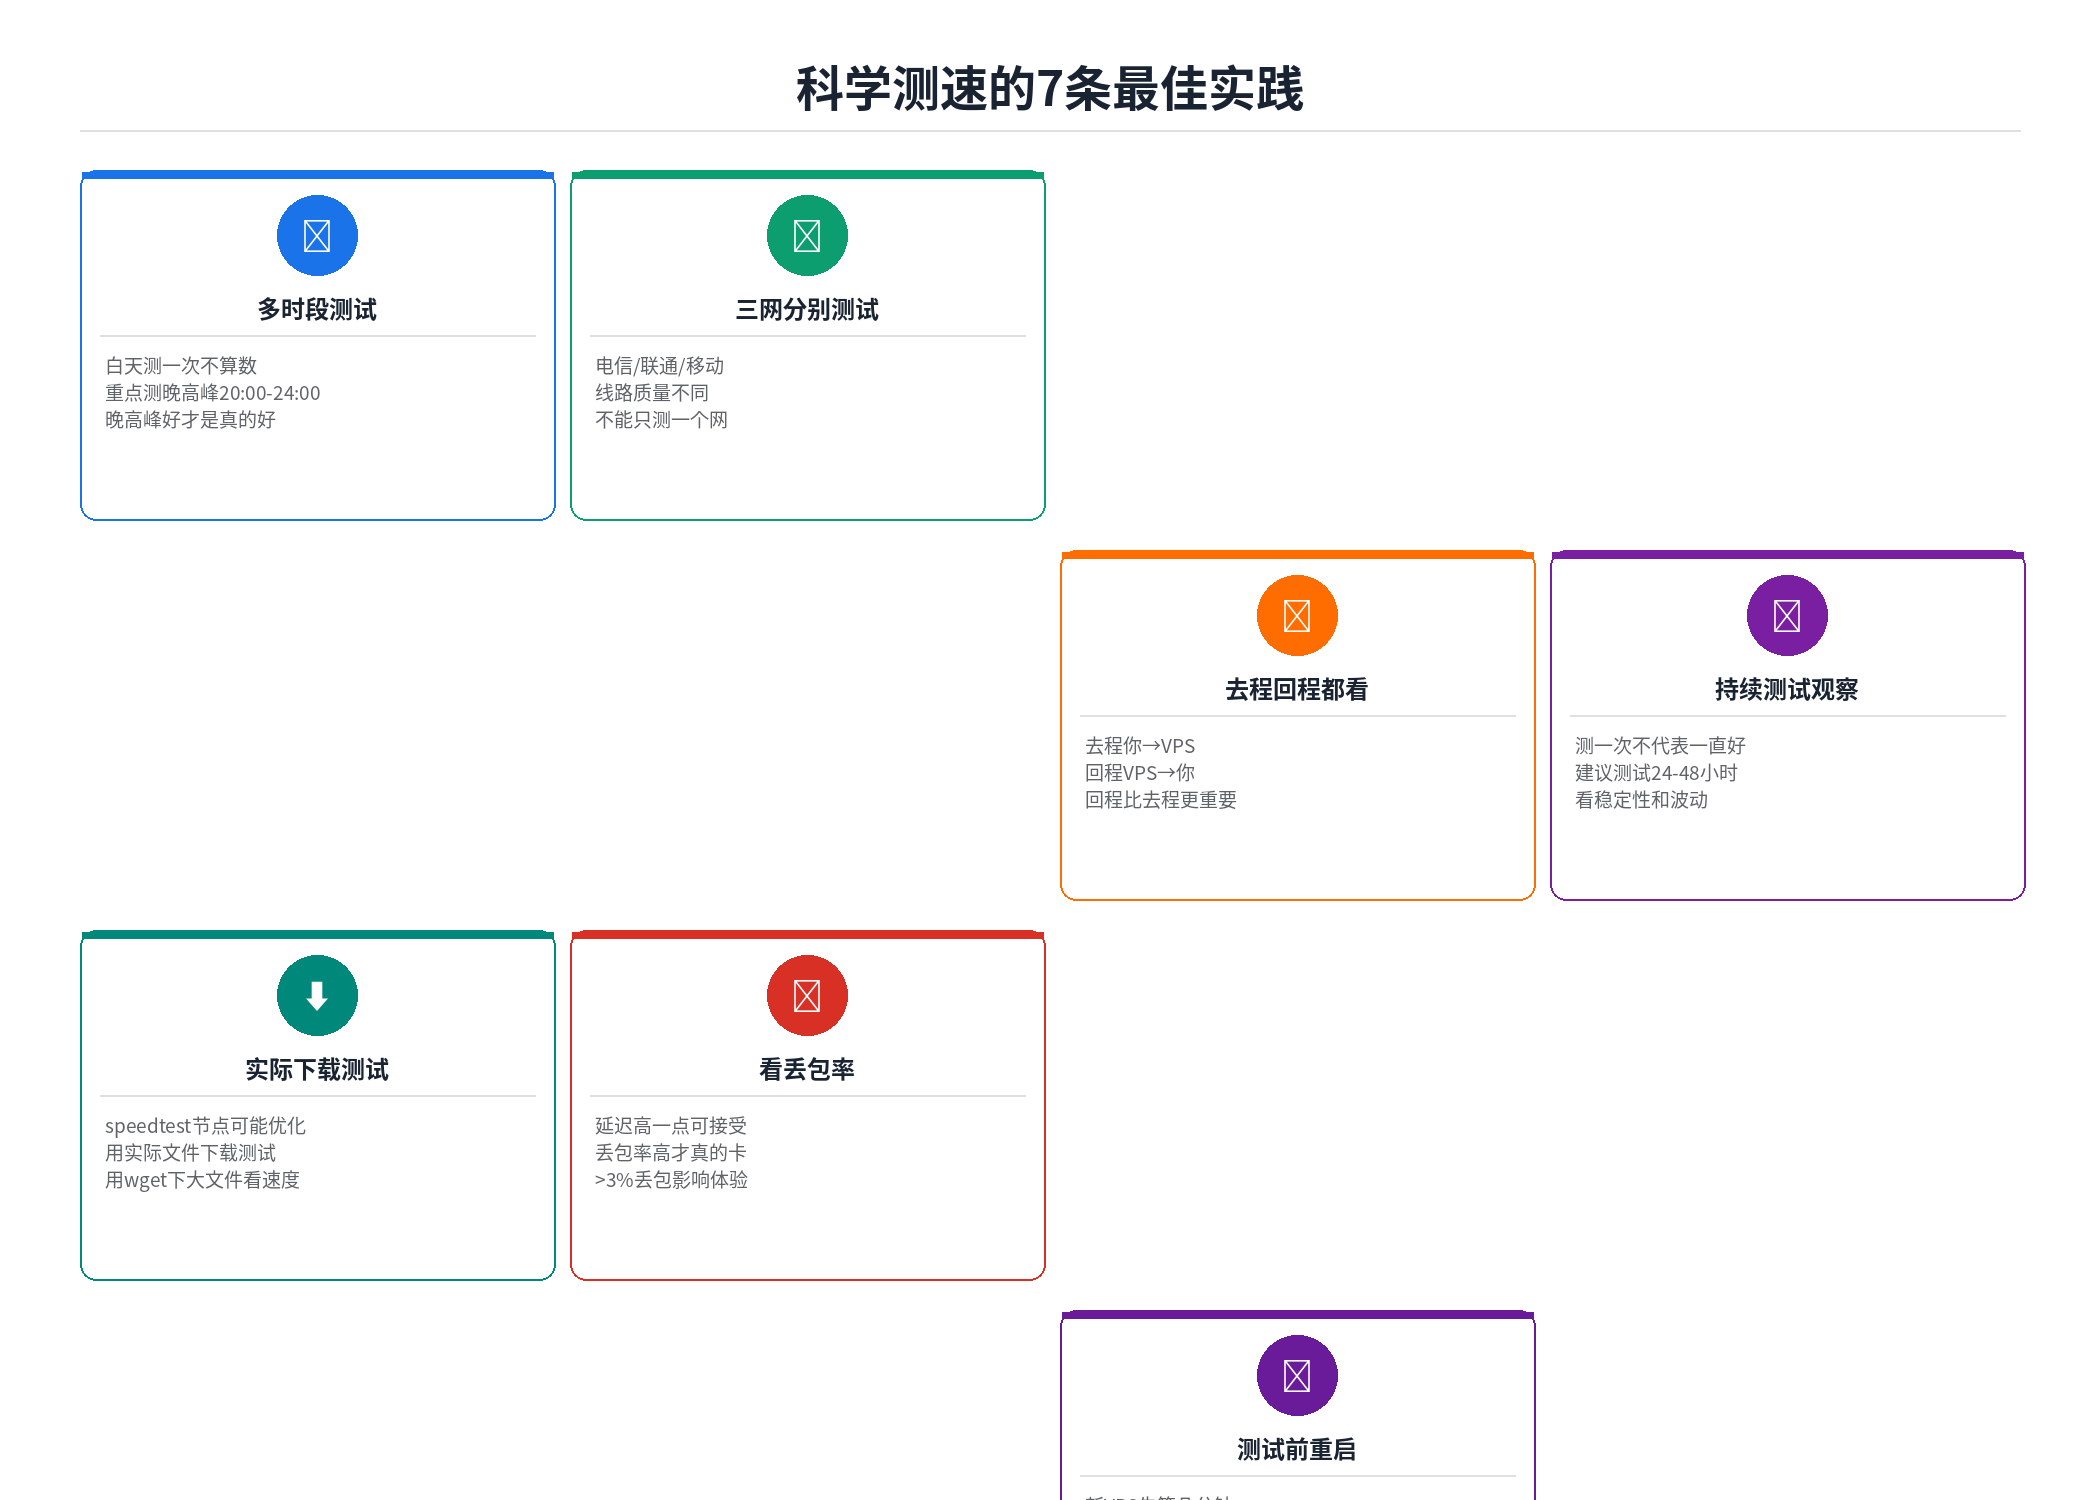This screenshot has height=1500, width=2100.
Task: Click the line 用实际文件下载测试
Action: (190, 1153)
